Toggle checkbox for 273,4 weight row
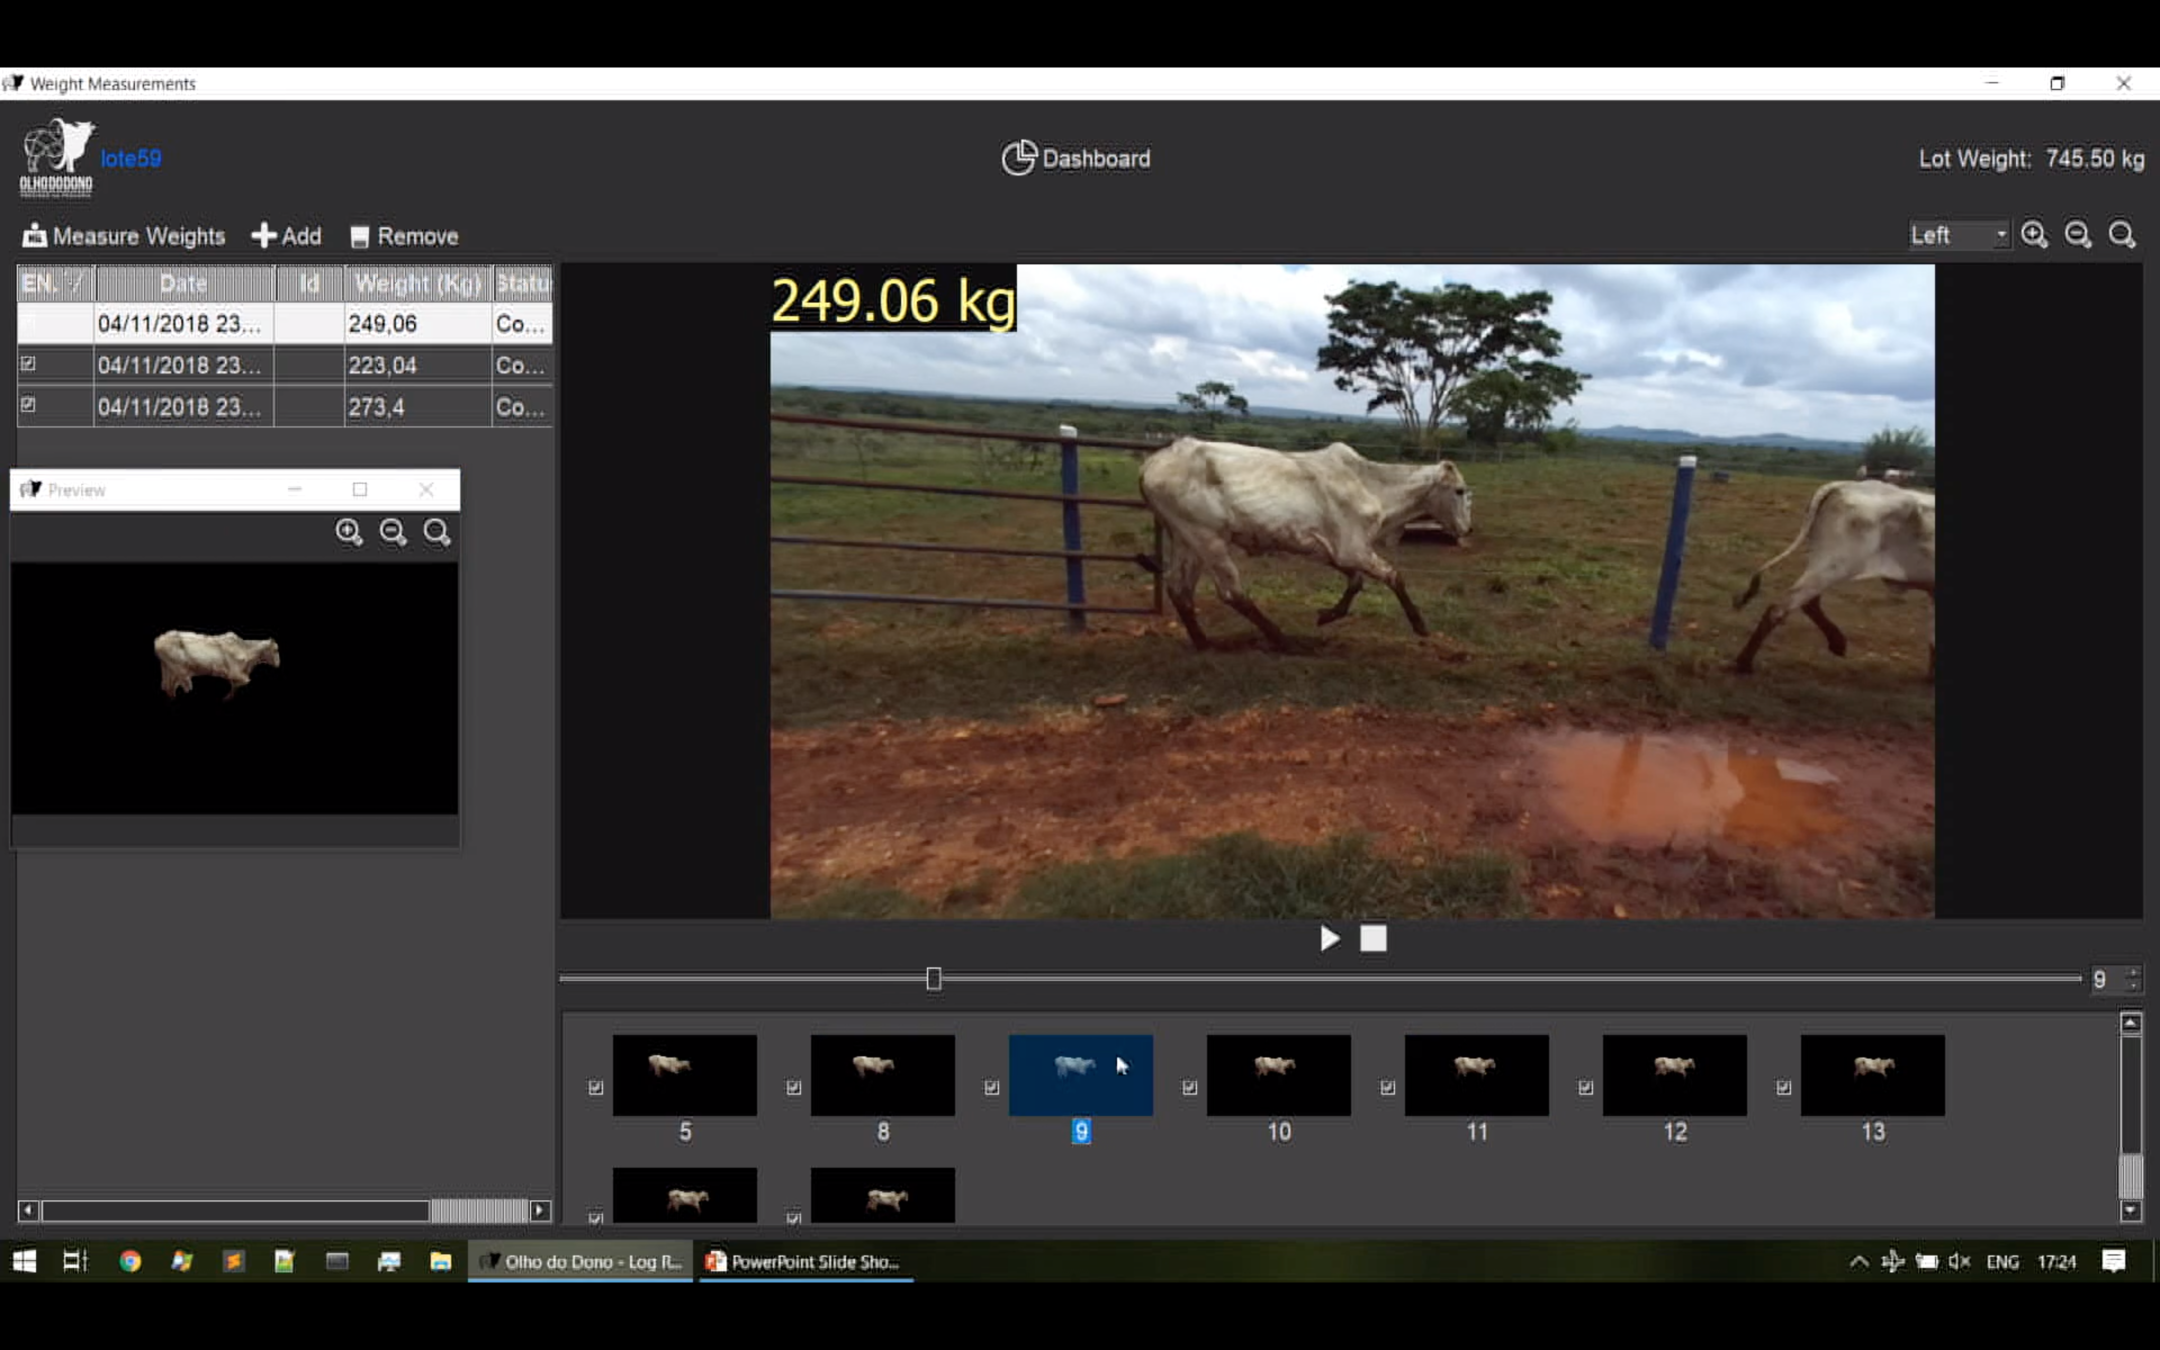 (x=28, y=405)
